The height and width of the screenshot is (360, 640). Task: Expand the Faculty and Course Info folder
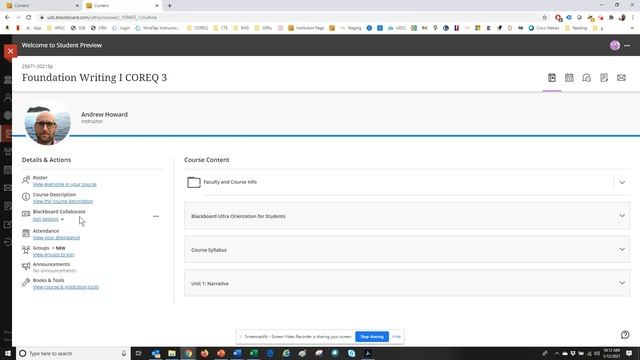(x=622, y=182)
